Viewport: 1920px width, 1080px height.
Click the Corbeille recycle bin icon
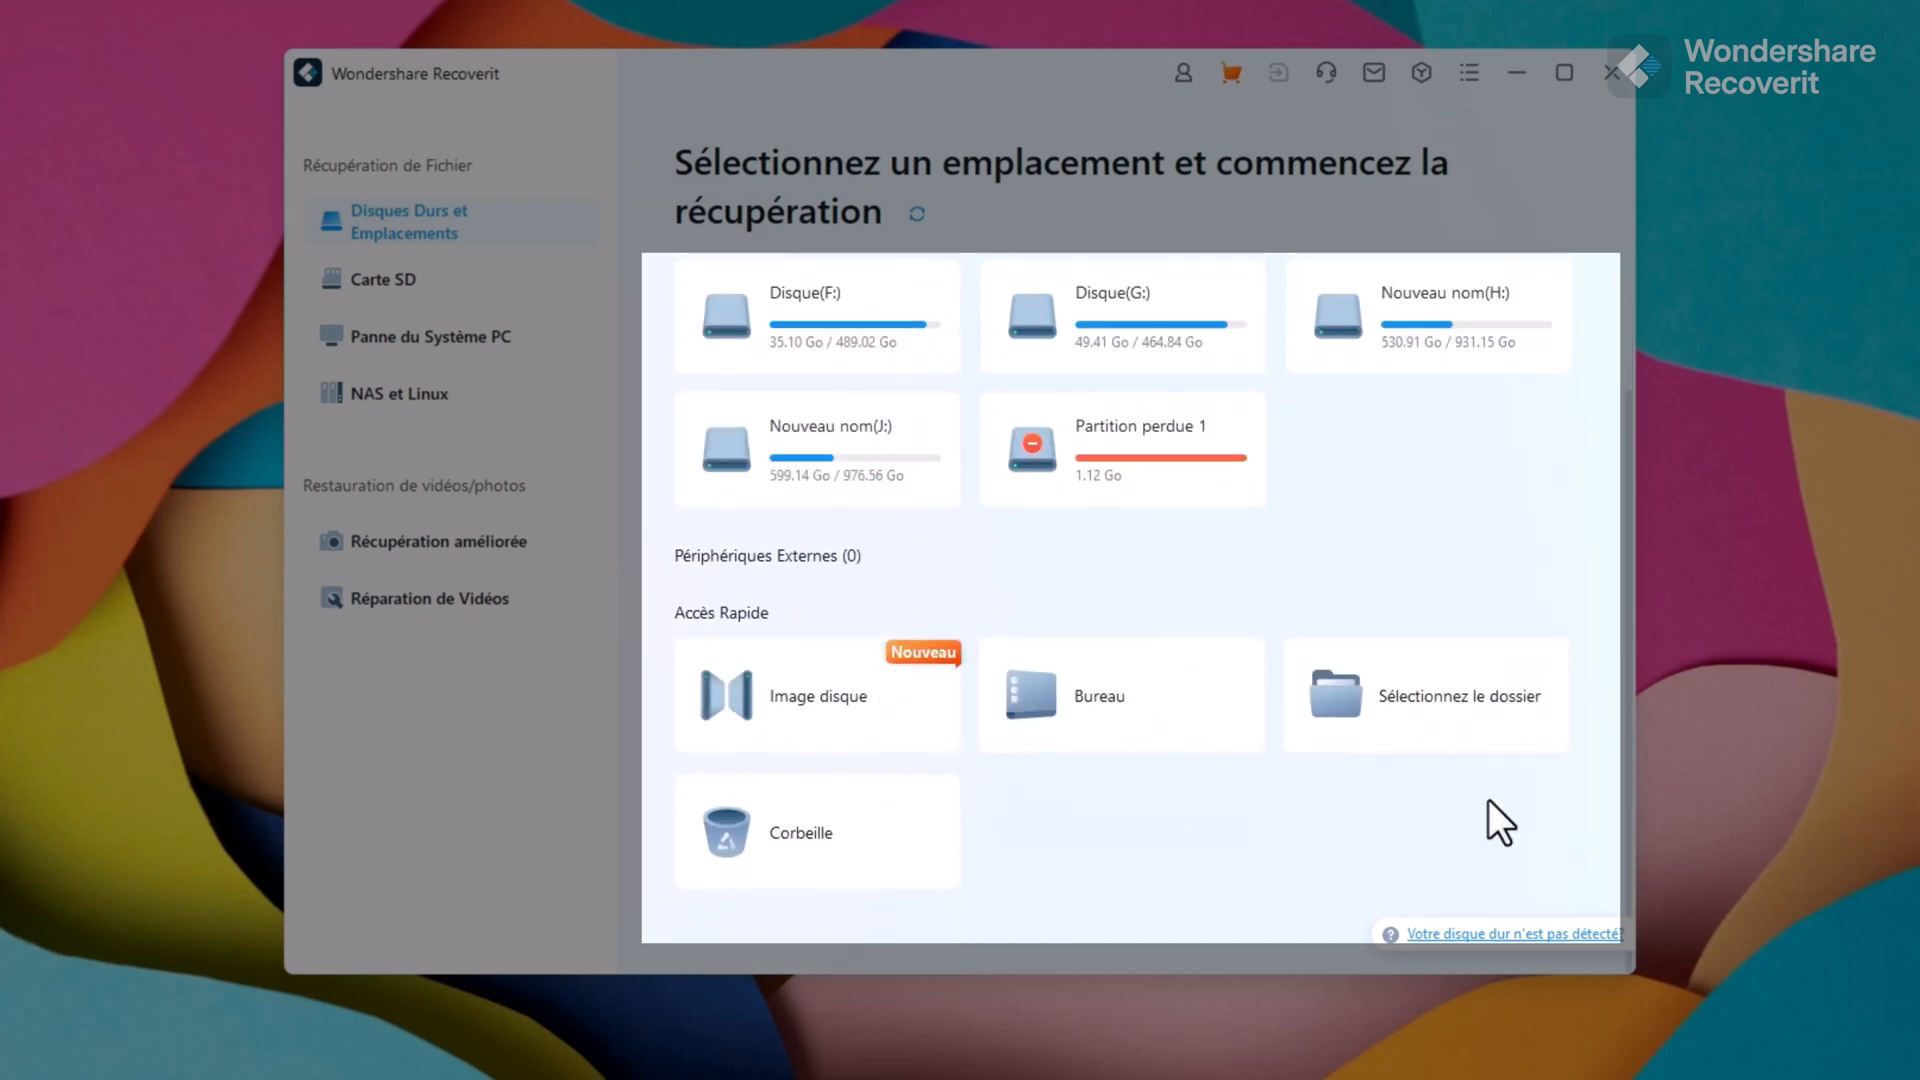pos(726,832)
